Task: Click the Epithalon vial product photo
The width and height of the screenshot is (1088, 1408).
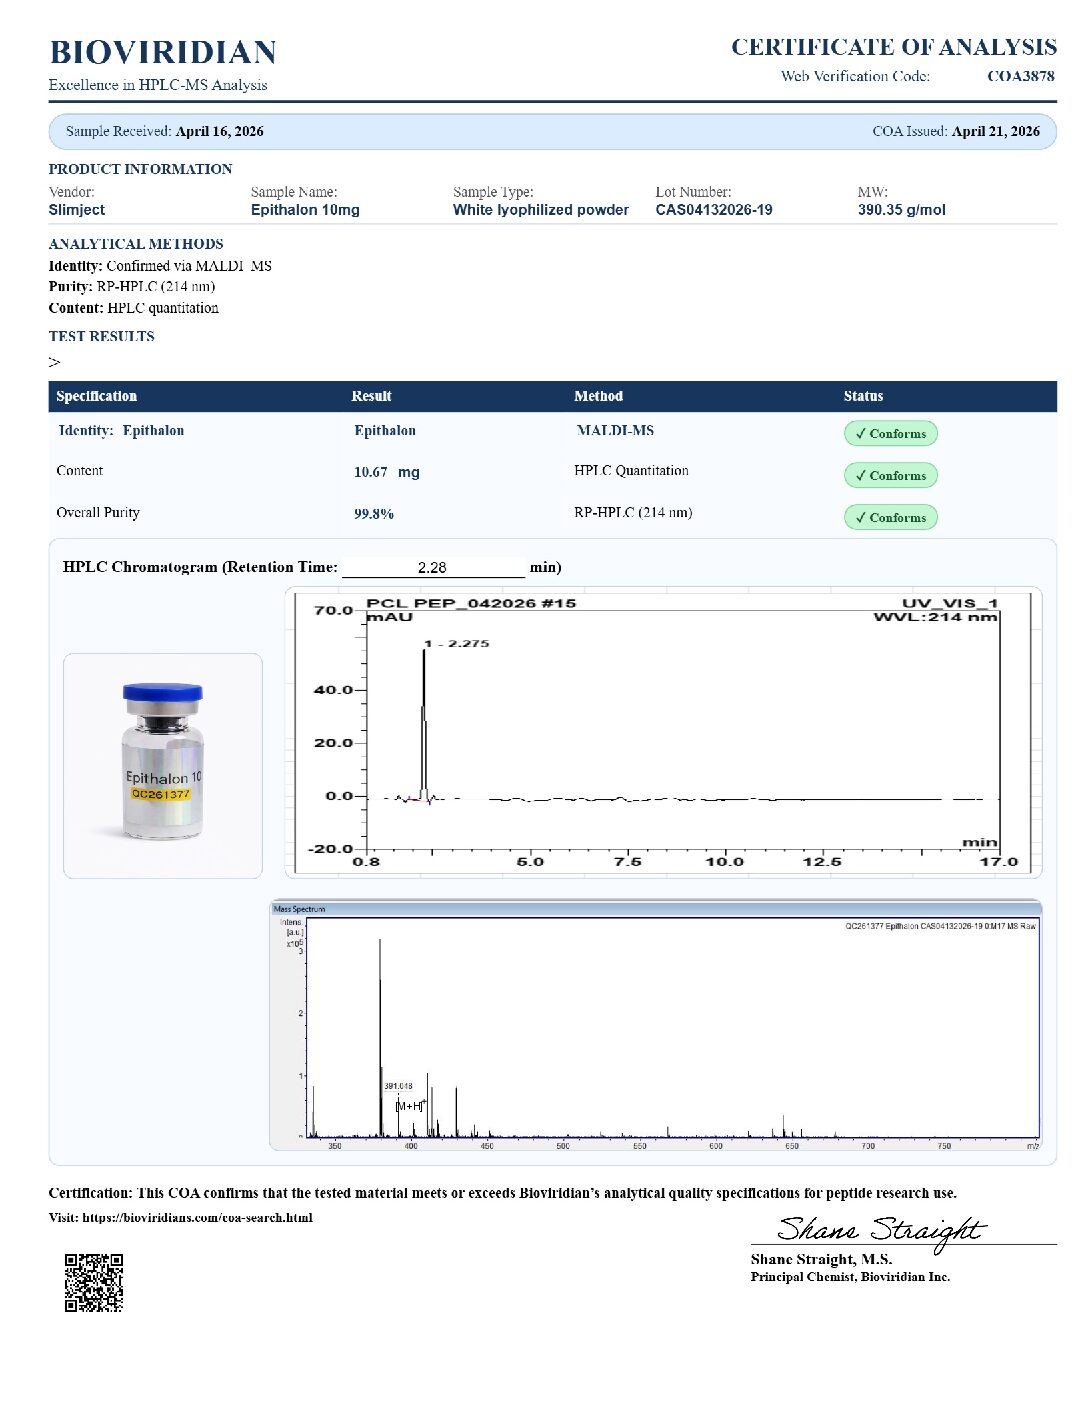Action: tap(163, 766)
